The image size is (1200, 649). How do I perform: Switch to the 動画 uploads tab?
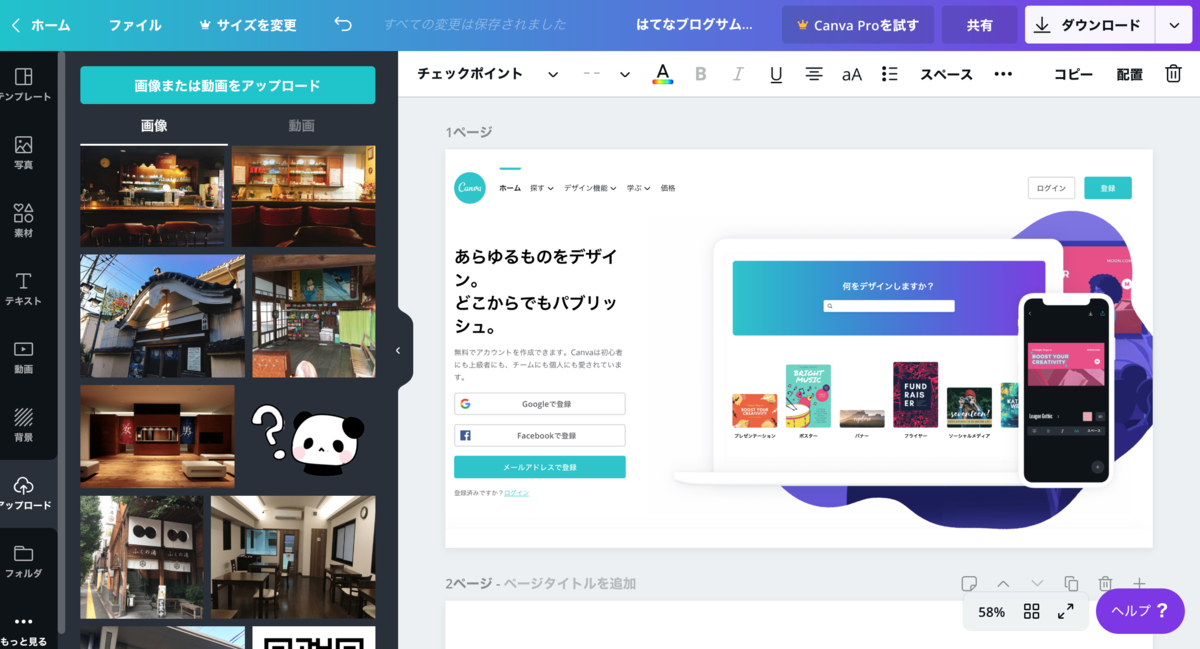[x=301, y=126]
